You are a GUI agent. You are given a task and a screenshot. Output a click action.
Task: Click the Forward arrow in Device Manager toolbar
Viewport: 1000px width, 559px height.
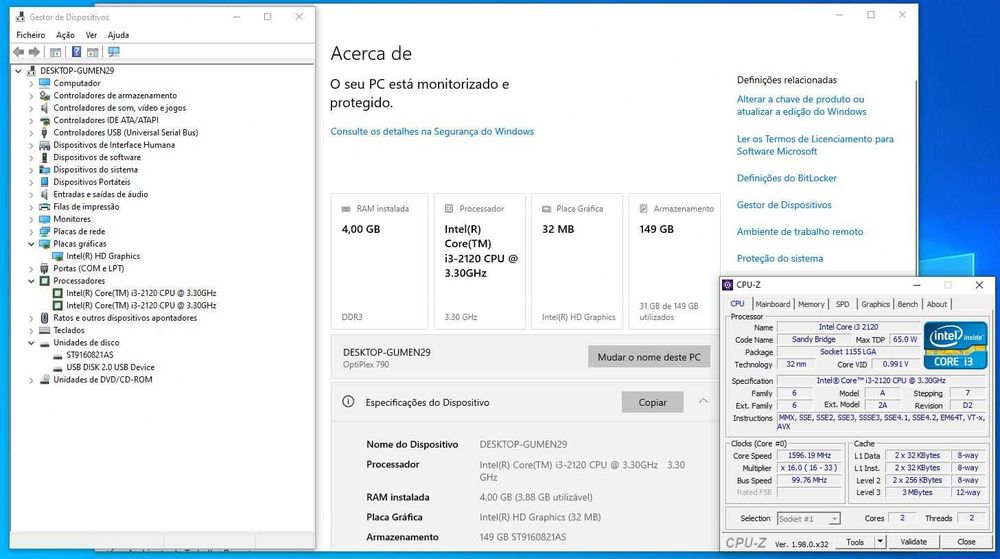(x=34, y=52)
